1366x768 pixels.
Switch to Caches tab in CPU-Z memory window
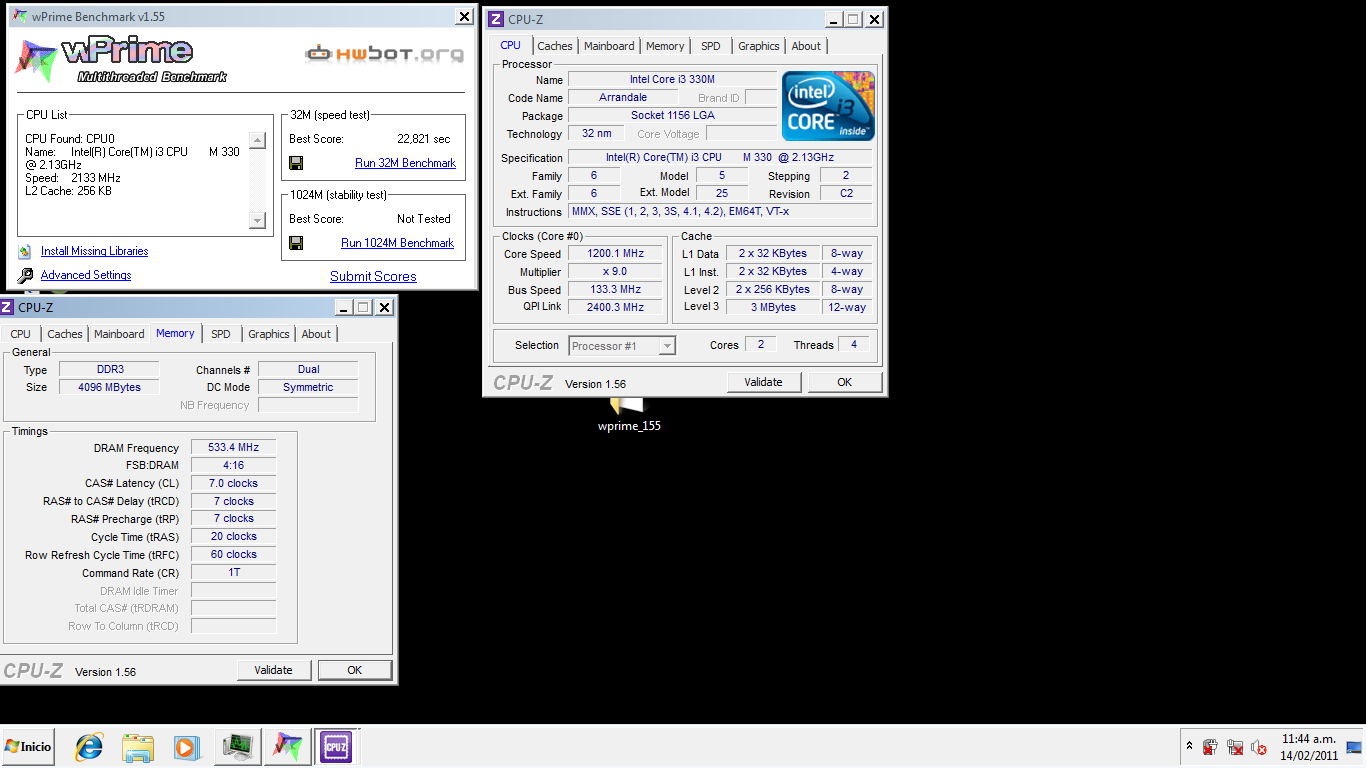tap(65, 334)
